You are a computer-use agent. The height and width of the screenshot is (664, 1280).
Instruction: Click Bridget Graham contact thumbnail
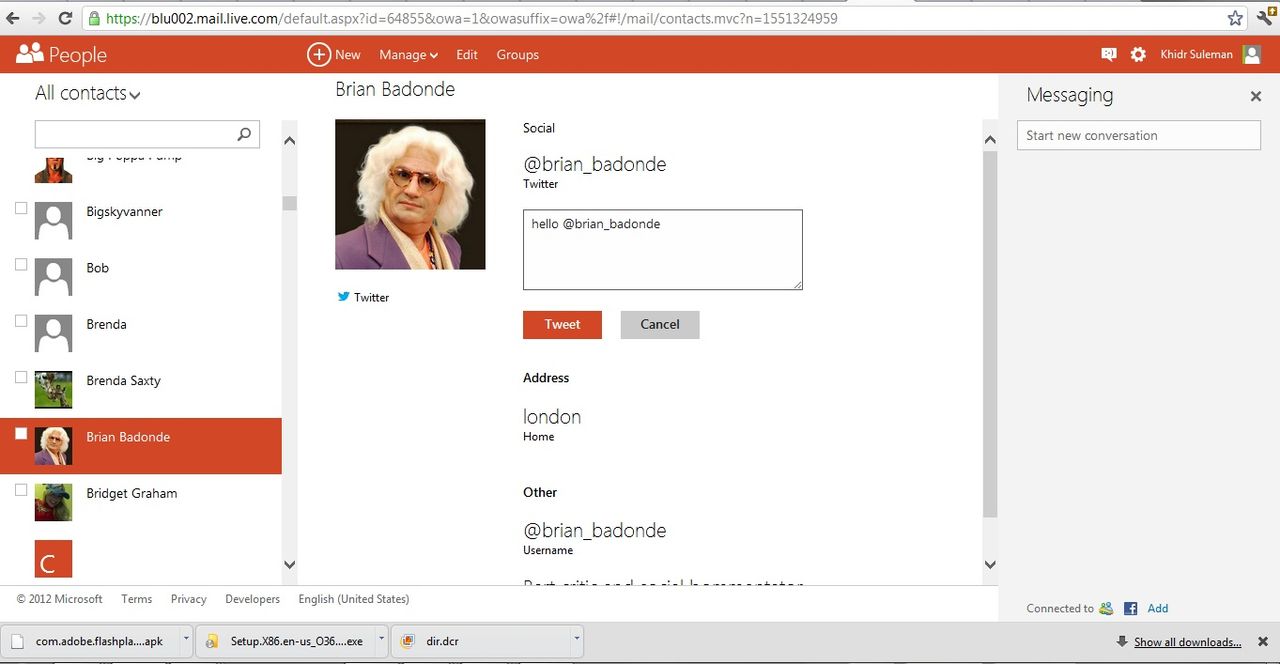54,502
